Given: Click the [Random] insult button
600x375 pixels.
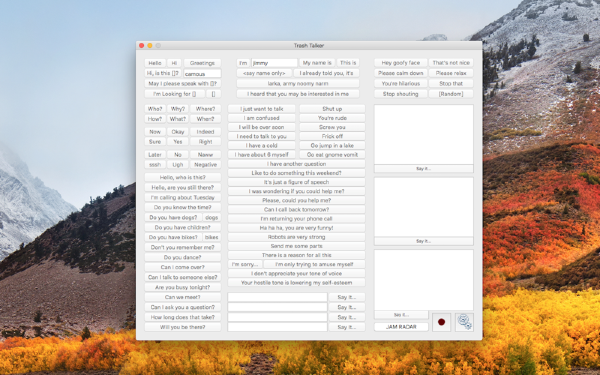Looking at the screenshot, I should (x=451, y=94).
